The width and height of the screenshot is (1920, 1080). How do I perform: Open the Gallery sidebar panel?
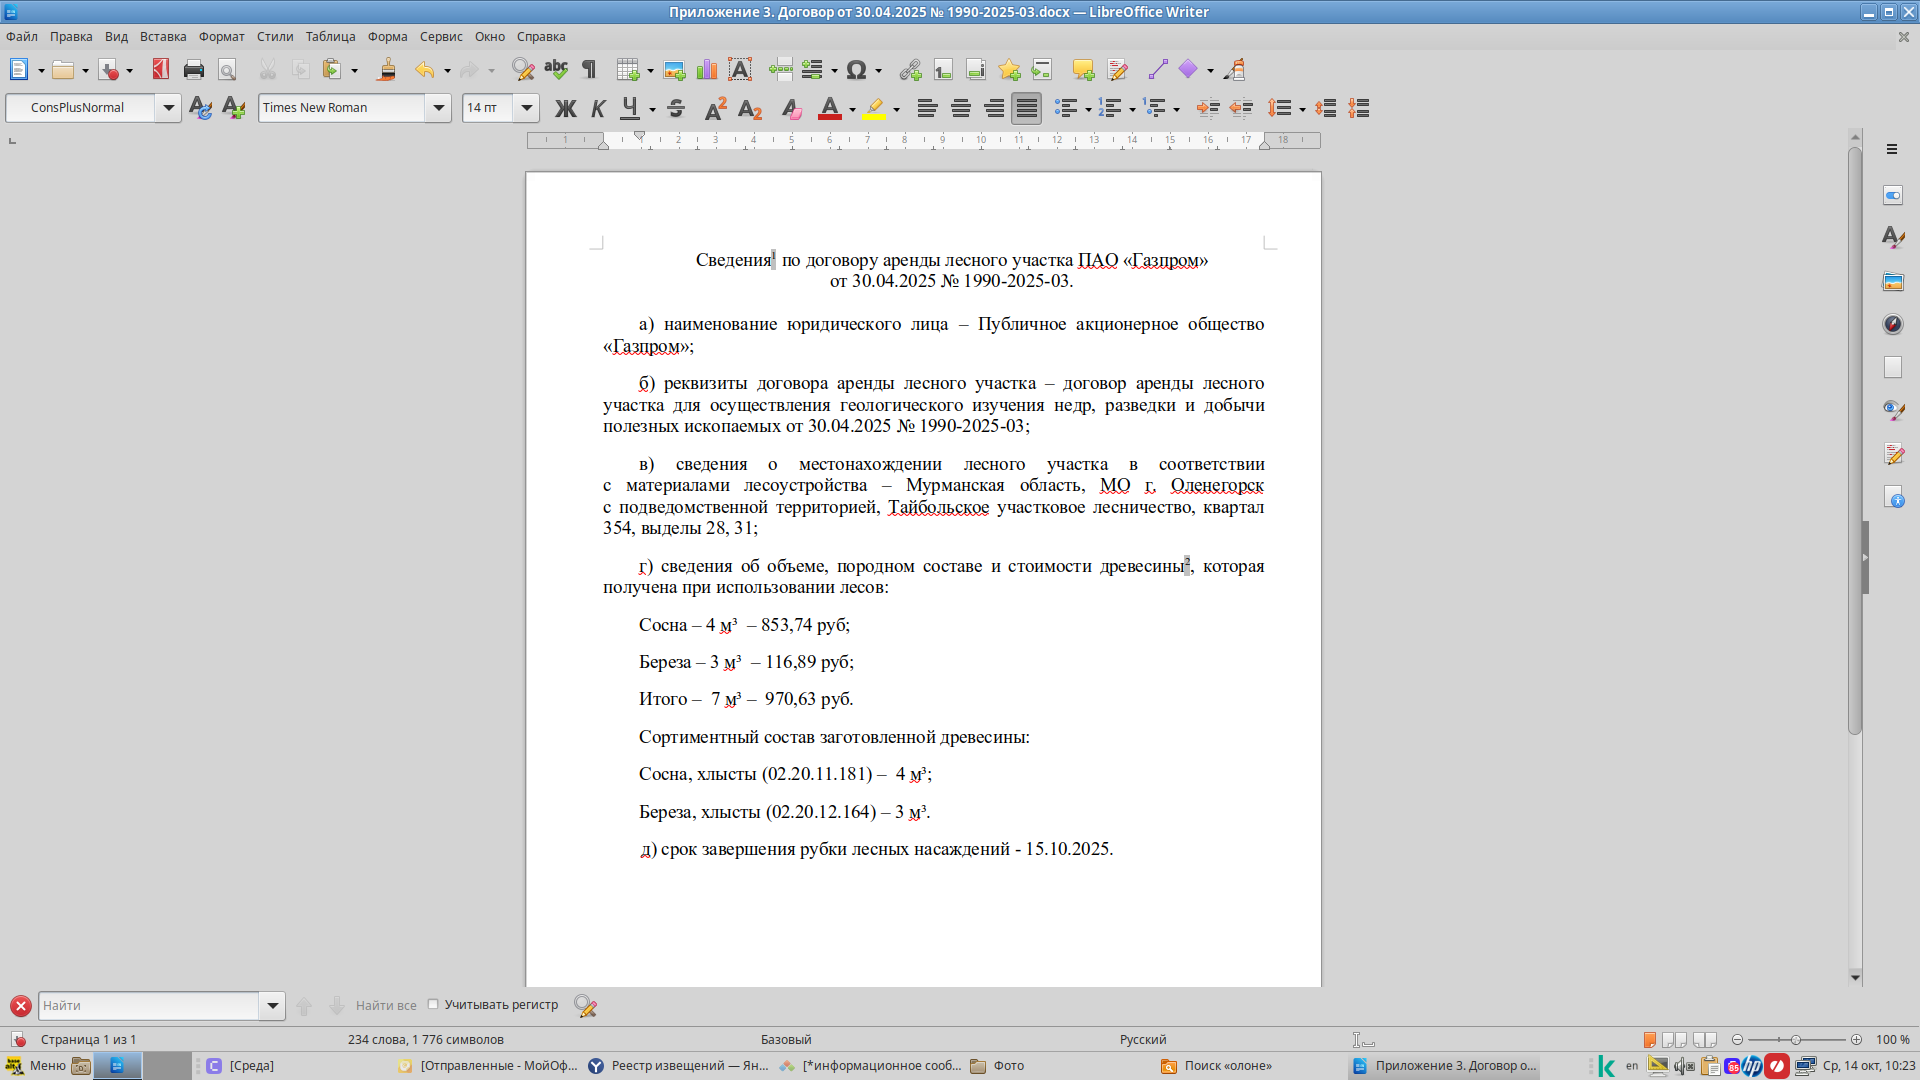tap(1893, 281)
